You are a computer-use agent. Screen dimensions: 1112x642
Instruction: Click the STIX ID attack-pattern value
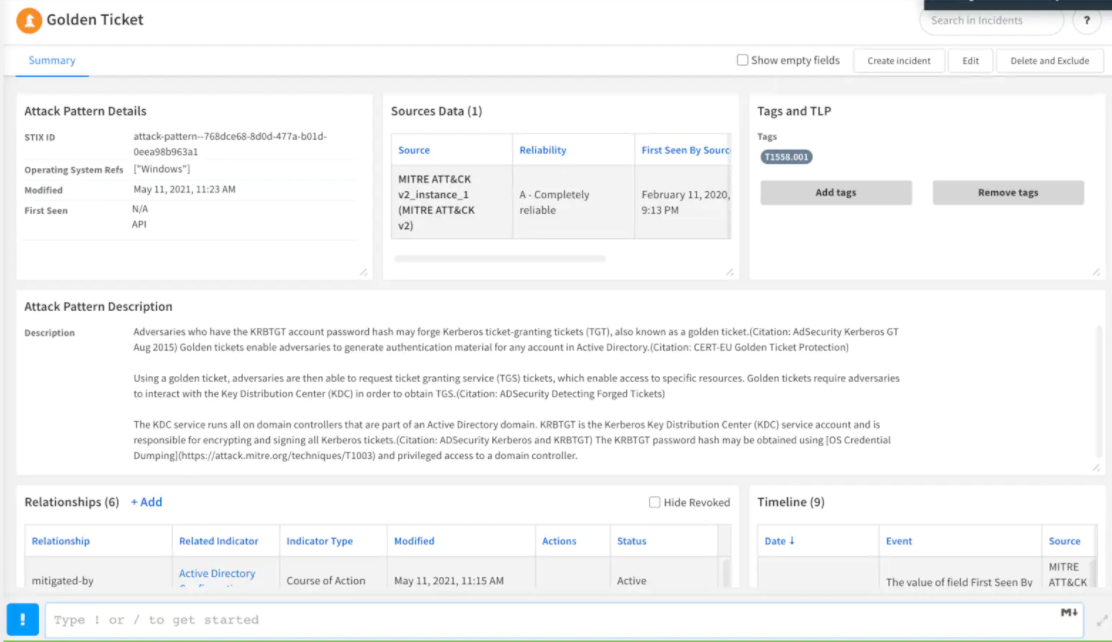(x=230, y=144)
